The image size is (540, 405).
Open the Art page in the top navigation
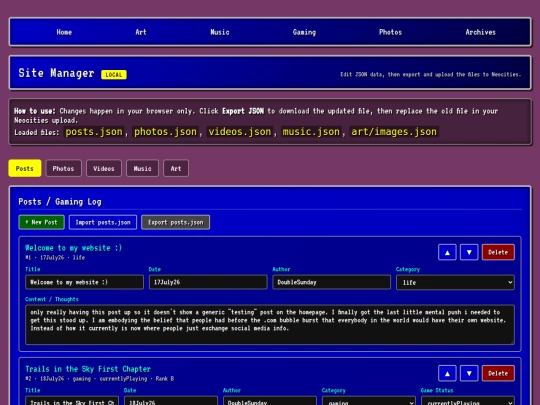click(x=141, y=32)
